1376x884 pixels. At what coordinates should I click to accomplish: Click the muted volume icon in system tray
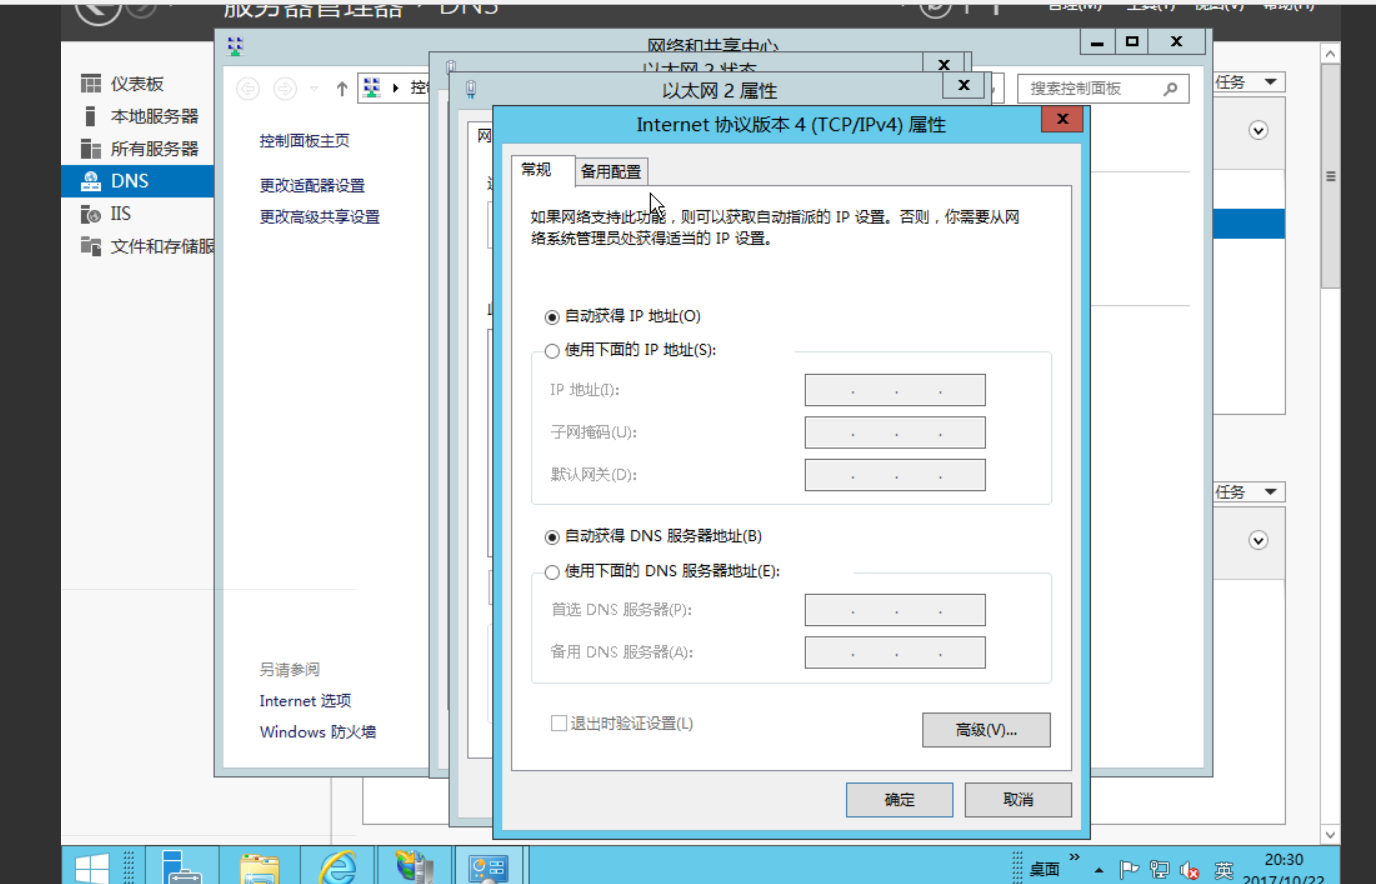(1189, 870)
